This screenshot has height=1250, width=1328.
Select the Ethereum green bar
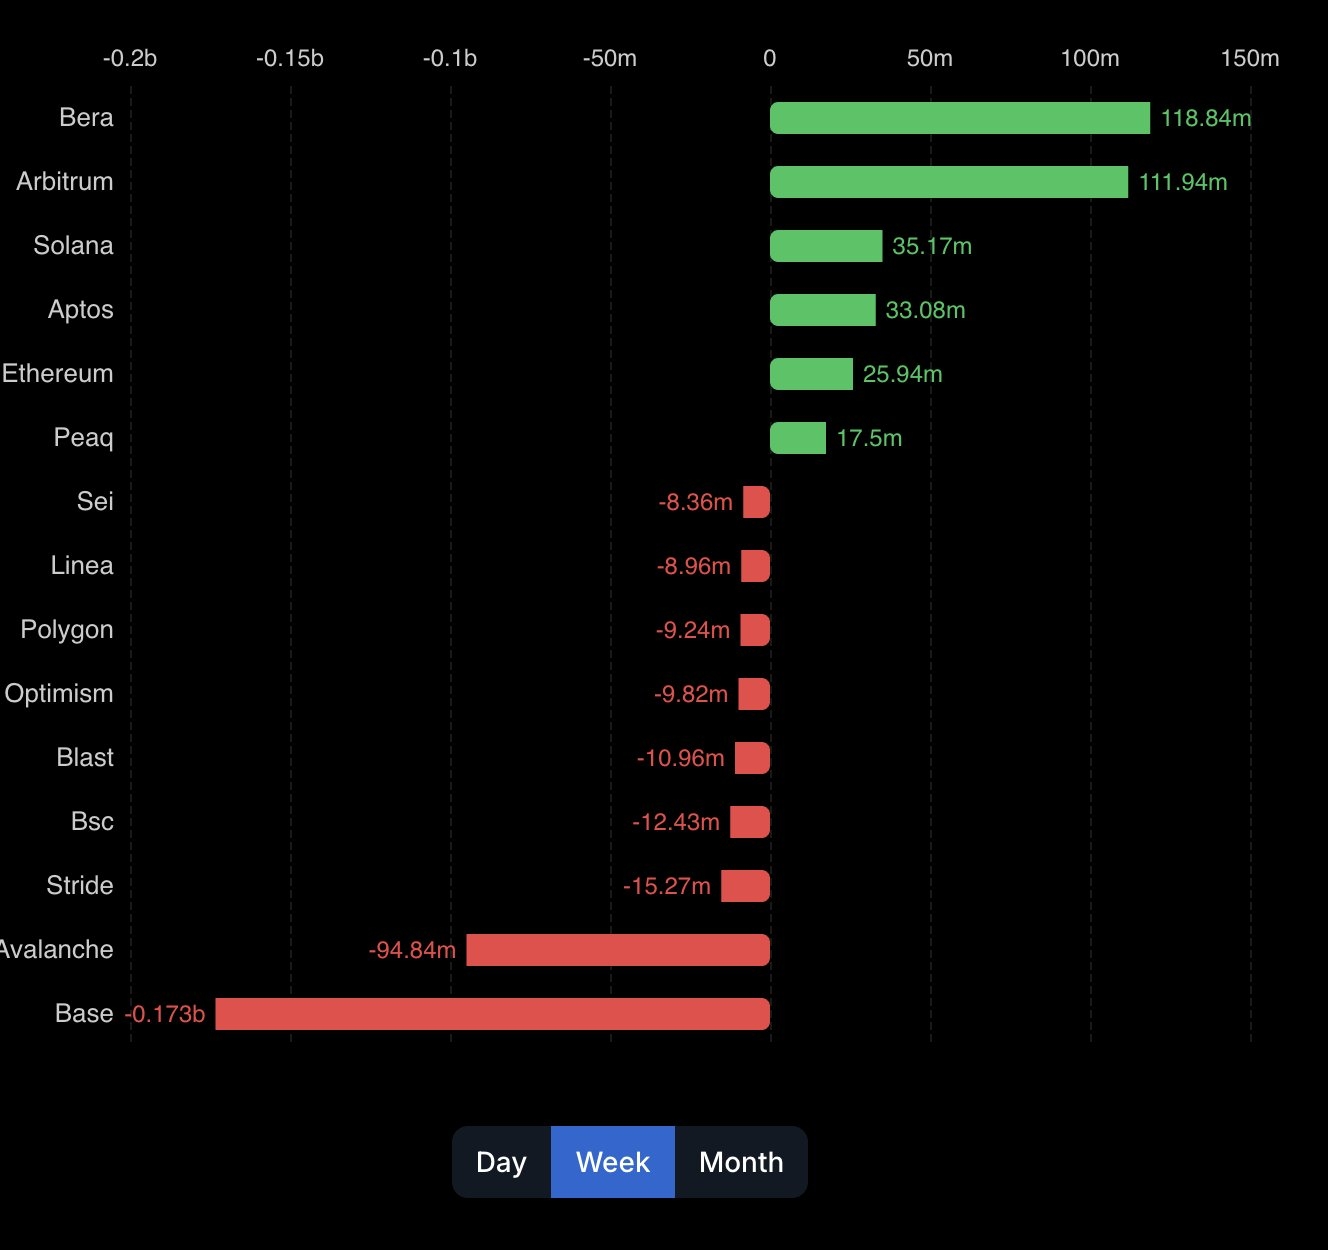point(811,374)
